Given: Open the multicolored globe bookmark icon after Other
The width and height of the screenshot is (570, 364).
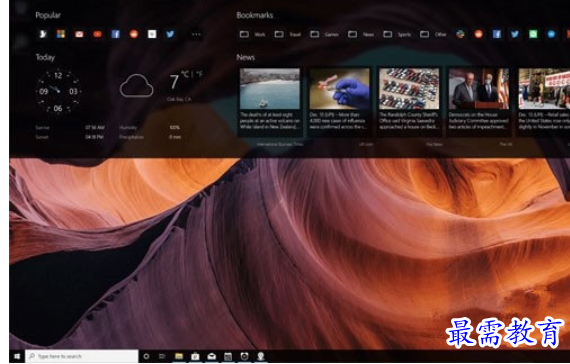Looking at the screenshot, I should click(x=460, y=34).
